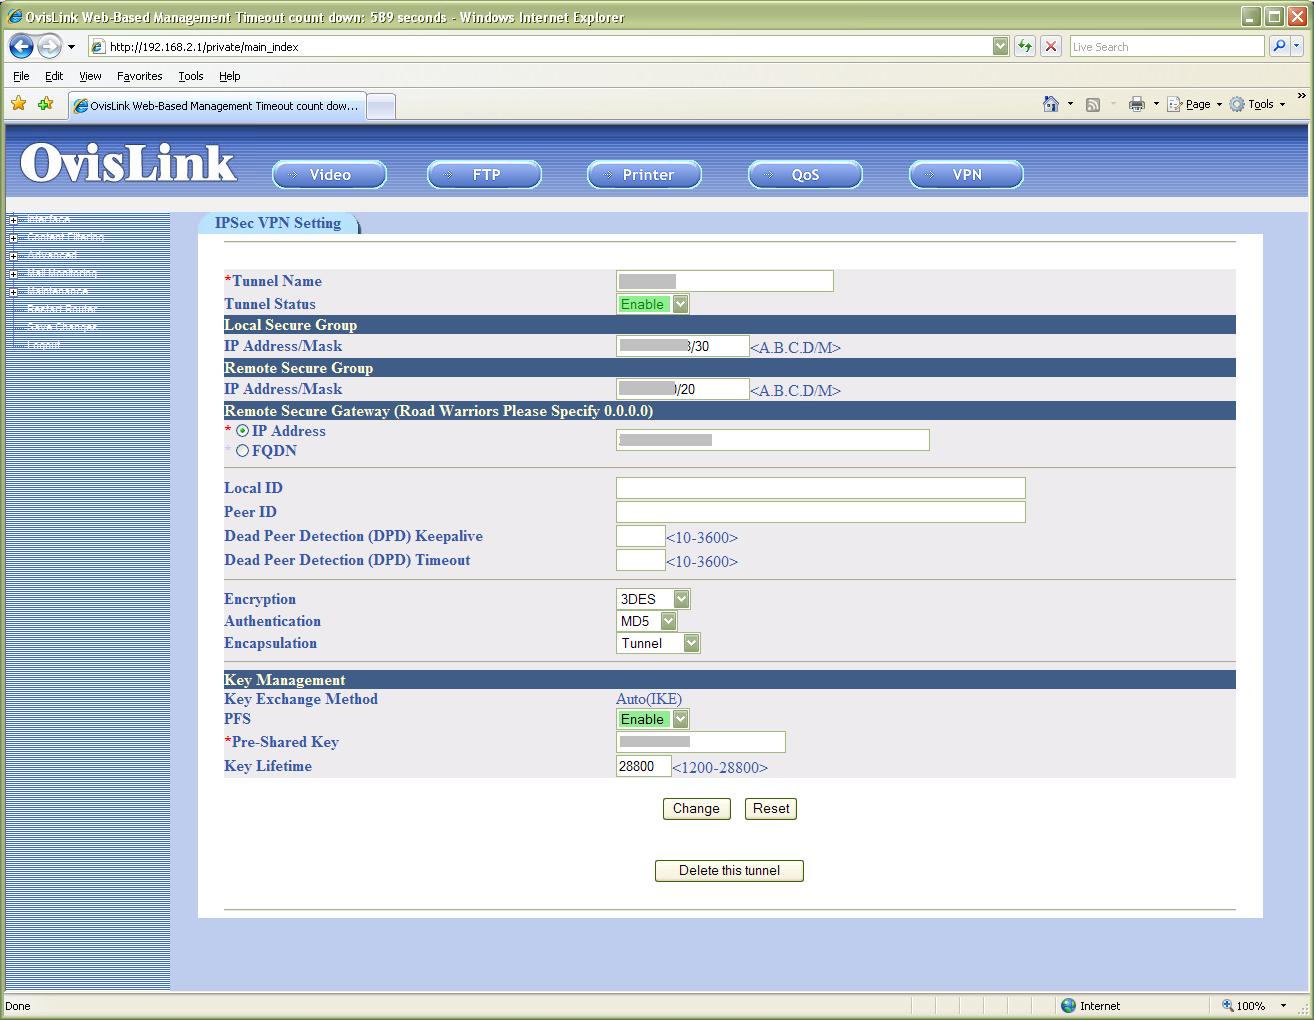The height and width of the screenshot is (1020, 1314).
Task: Stop page loading with the red X icon
Action: 1050,46
